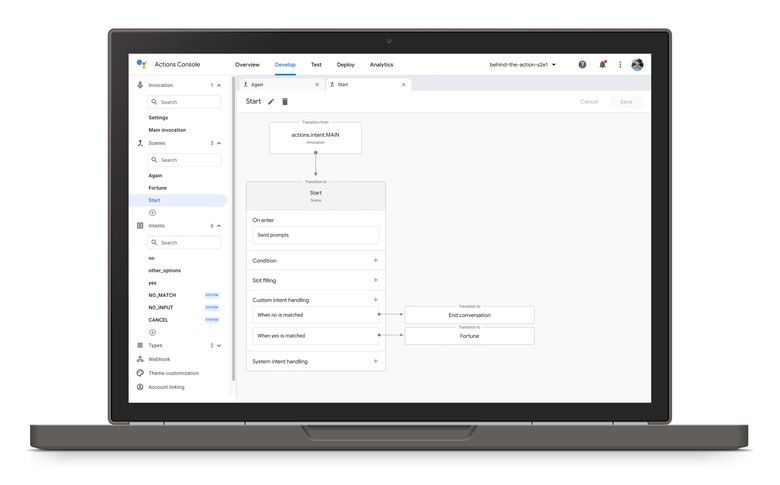Add System intent handling with plus icon
The width and height of the screenshot is (780, 485).
375,361
